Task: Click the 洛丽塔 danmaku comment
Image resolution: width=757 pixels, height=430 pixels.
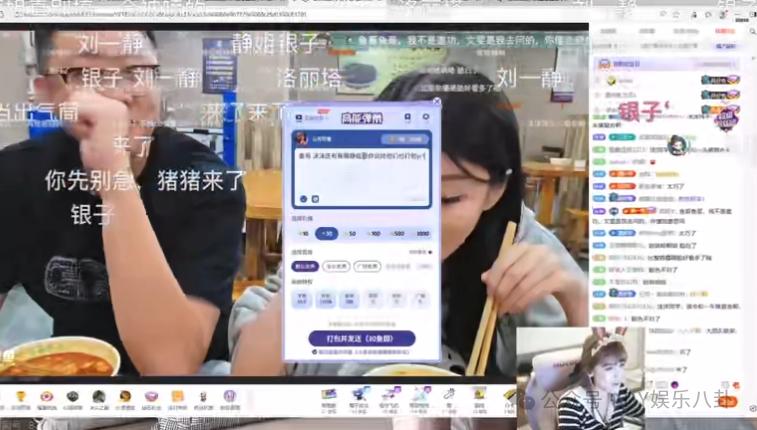Action: point(309,78)
